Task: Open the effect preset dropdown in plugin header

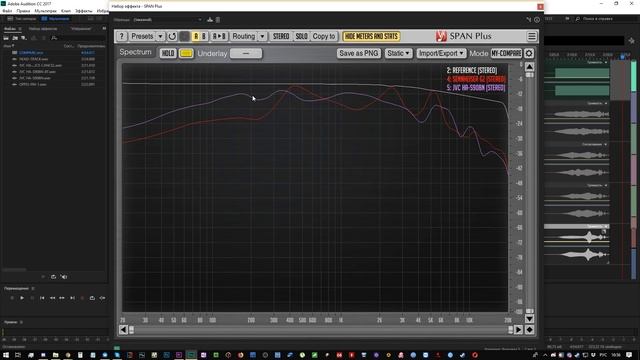Action: pyautogui.click(x=167, y=20)
